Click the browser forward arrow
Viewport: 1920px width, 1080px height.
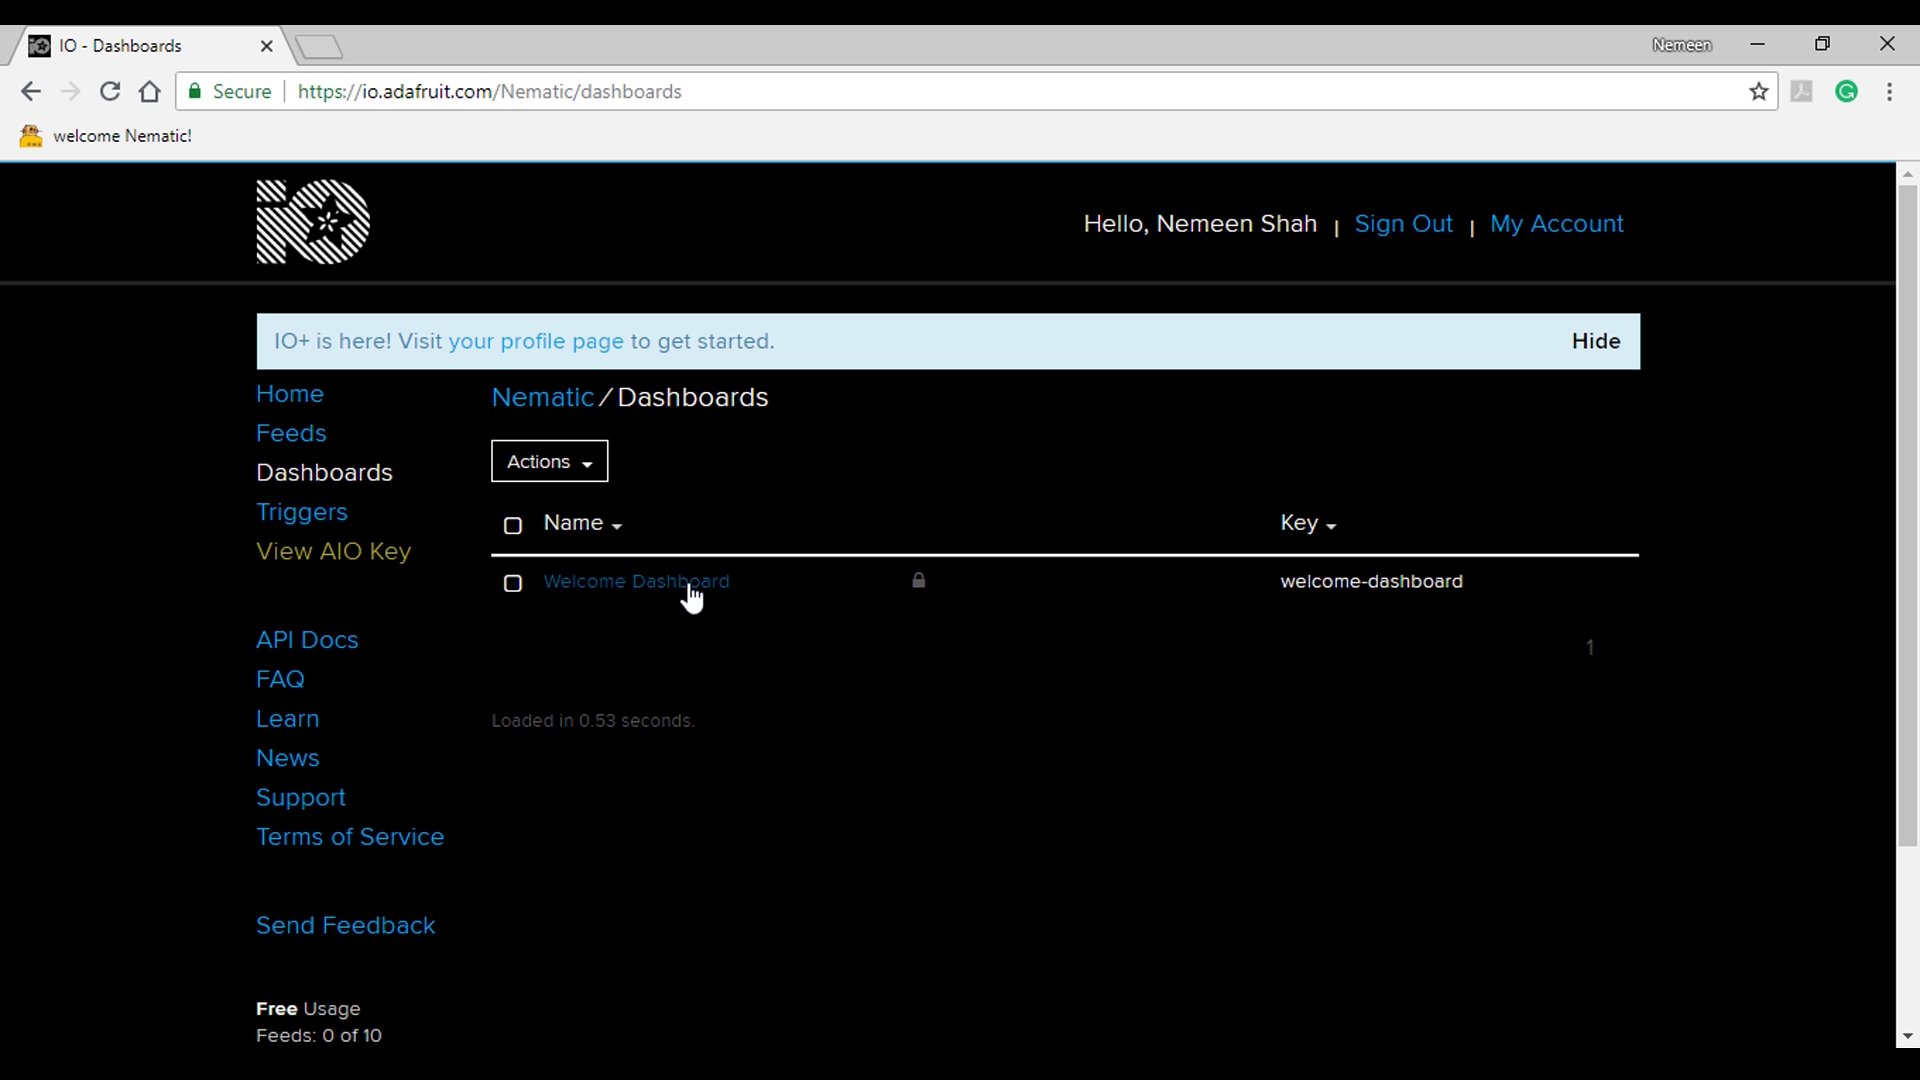pos(70,92)
